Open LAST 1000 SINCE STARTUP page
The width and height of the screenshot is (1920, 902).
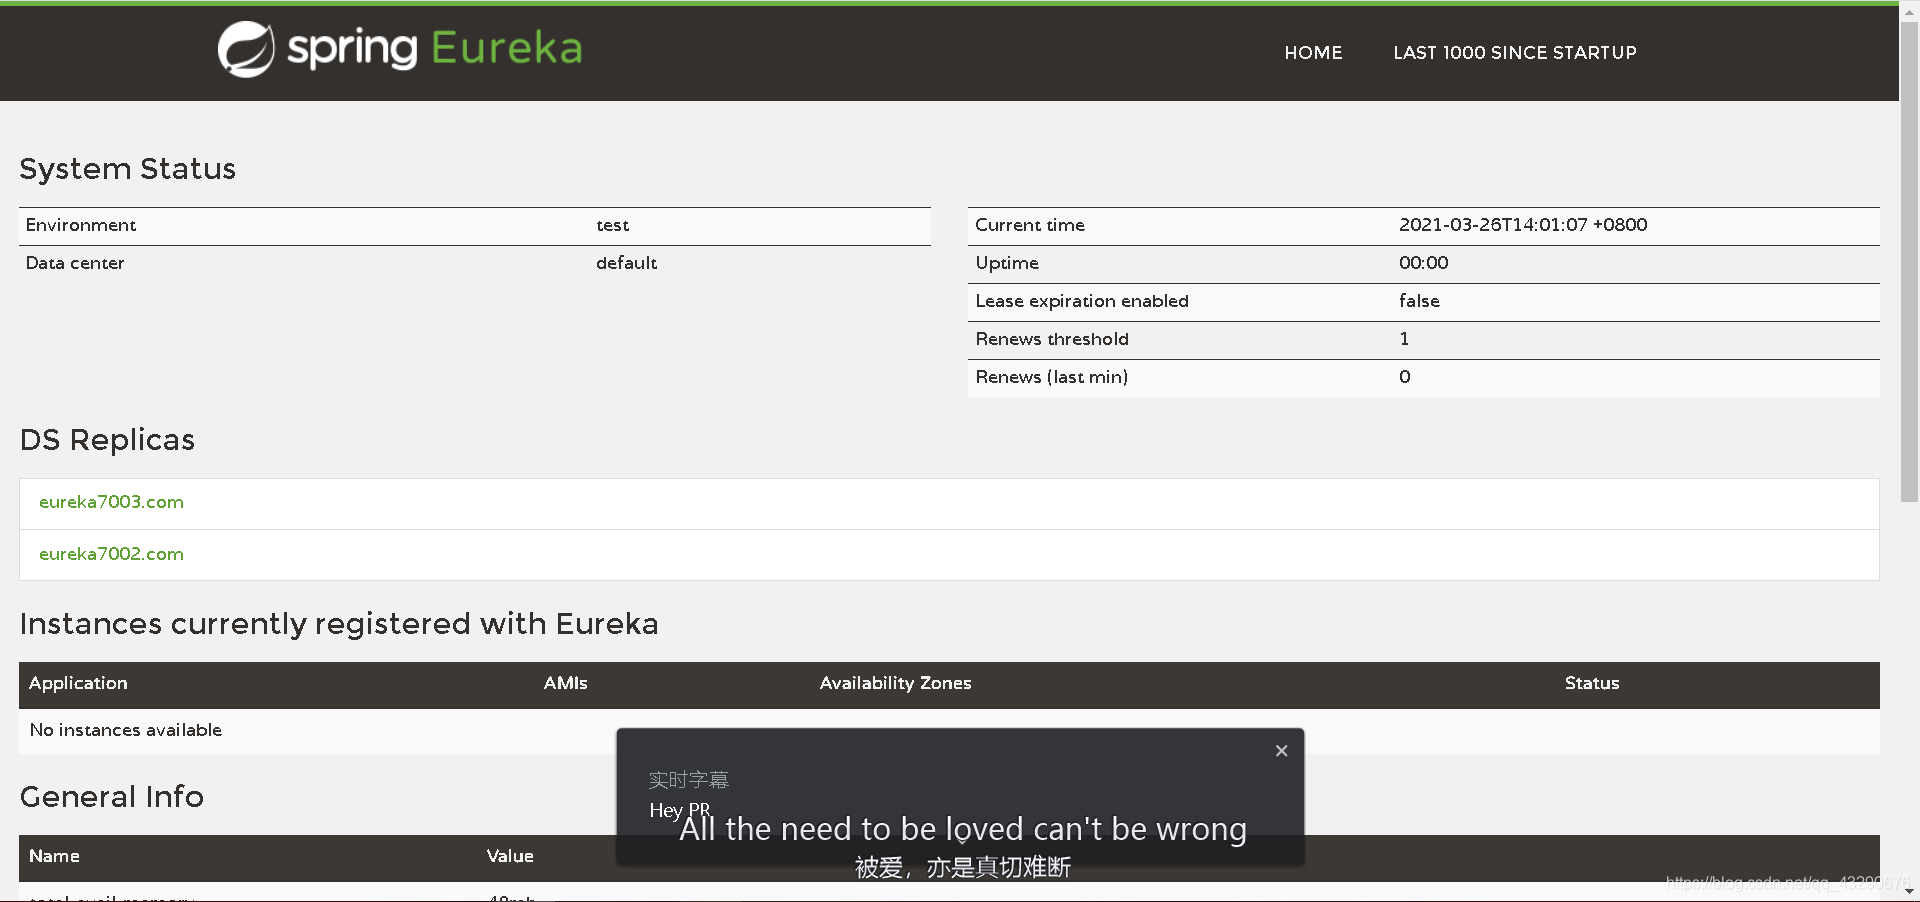(1515, 53)
